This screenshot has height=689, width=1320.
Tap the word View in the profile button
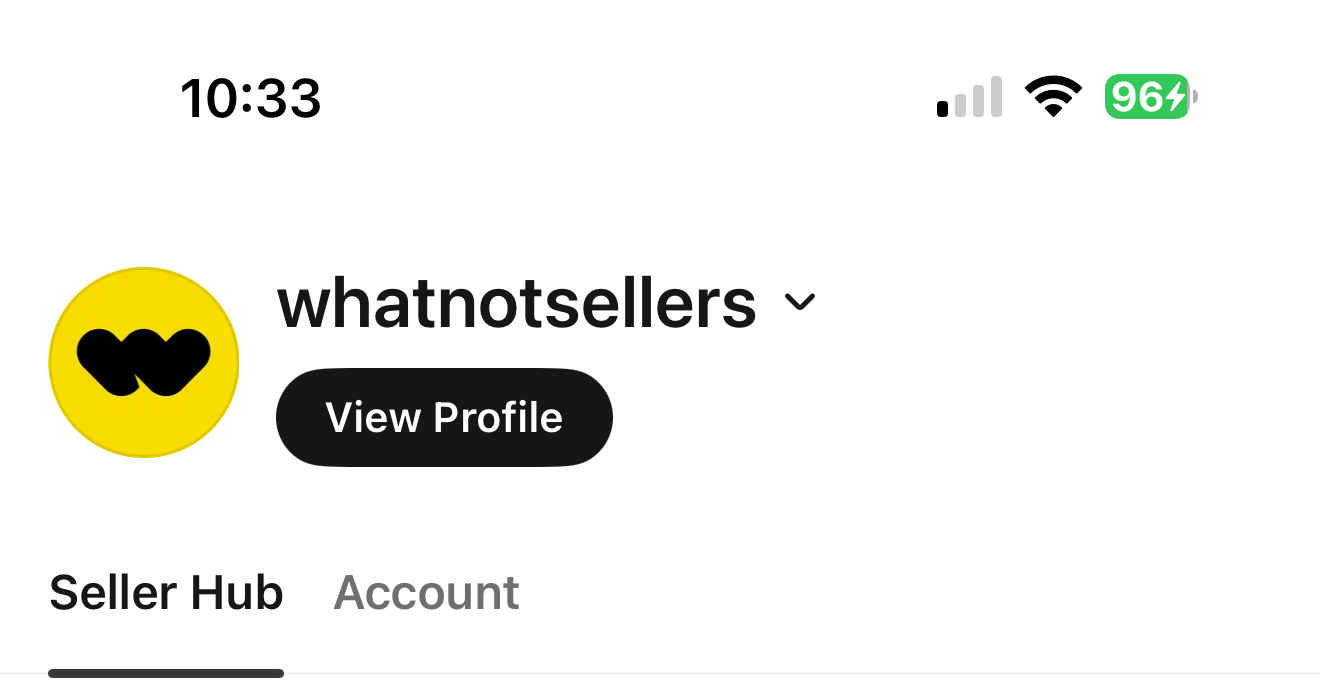pyautogui.click(x=371, y=417)
